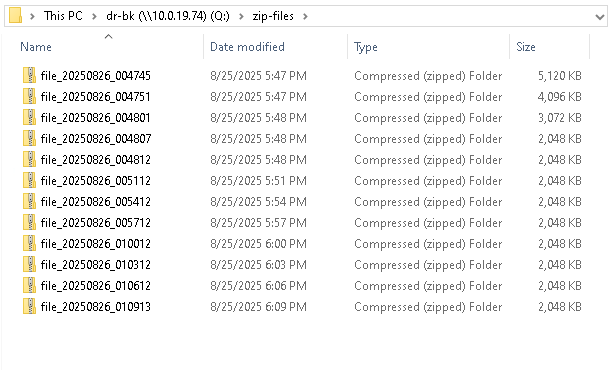Select the zip icon next to file_20250826_010312
Screen dimensions: 608x370
29,264
